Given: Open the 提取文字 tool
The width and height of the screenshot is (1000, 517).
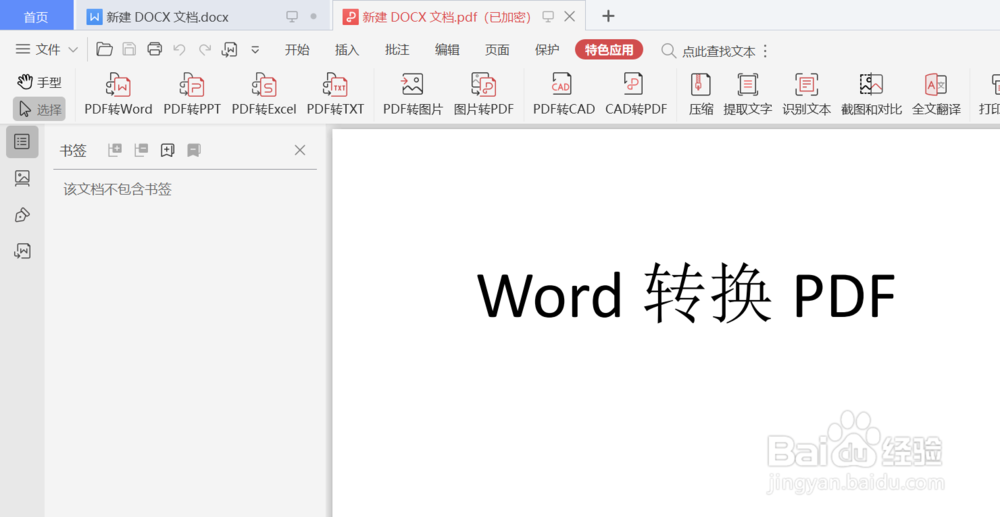Looking at the screenshot, I should pyautogui.click(x=747, y=94).
